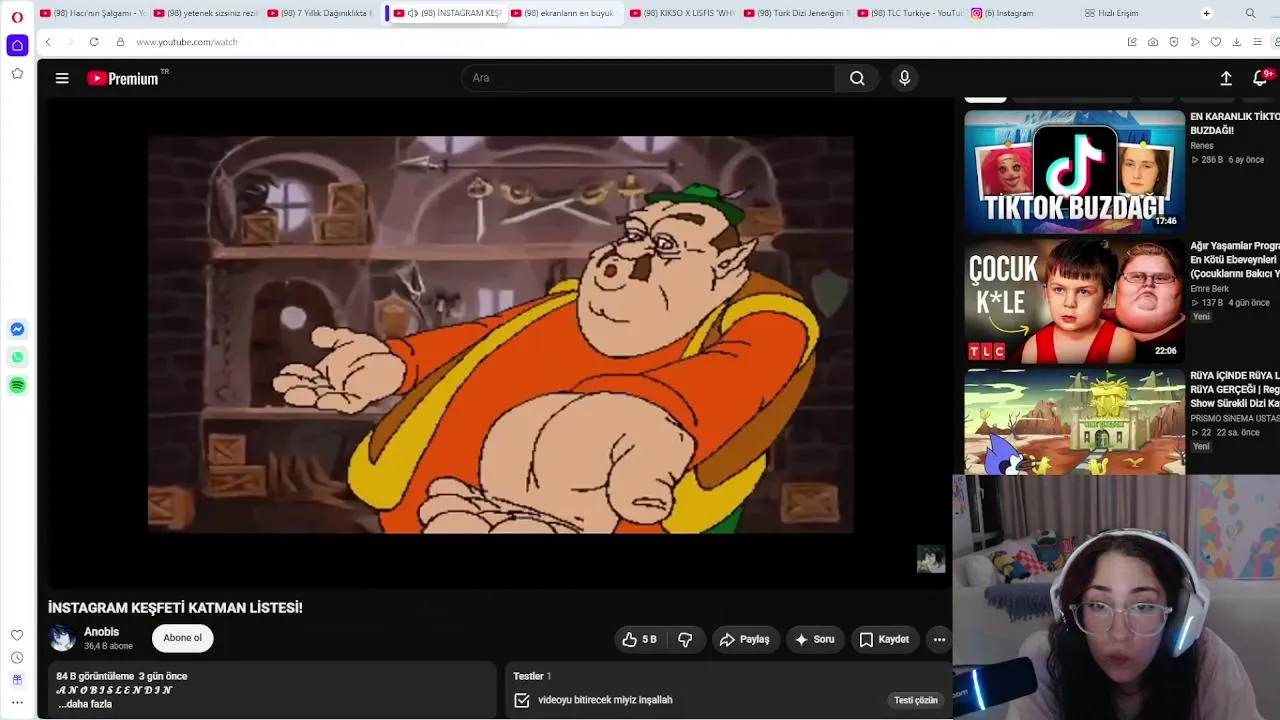Click the 'Abone ol' subscribe button

coord(182,638)
